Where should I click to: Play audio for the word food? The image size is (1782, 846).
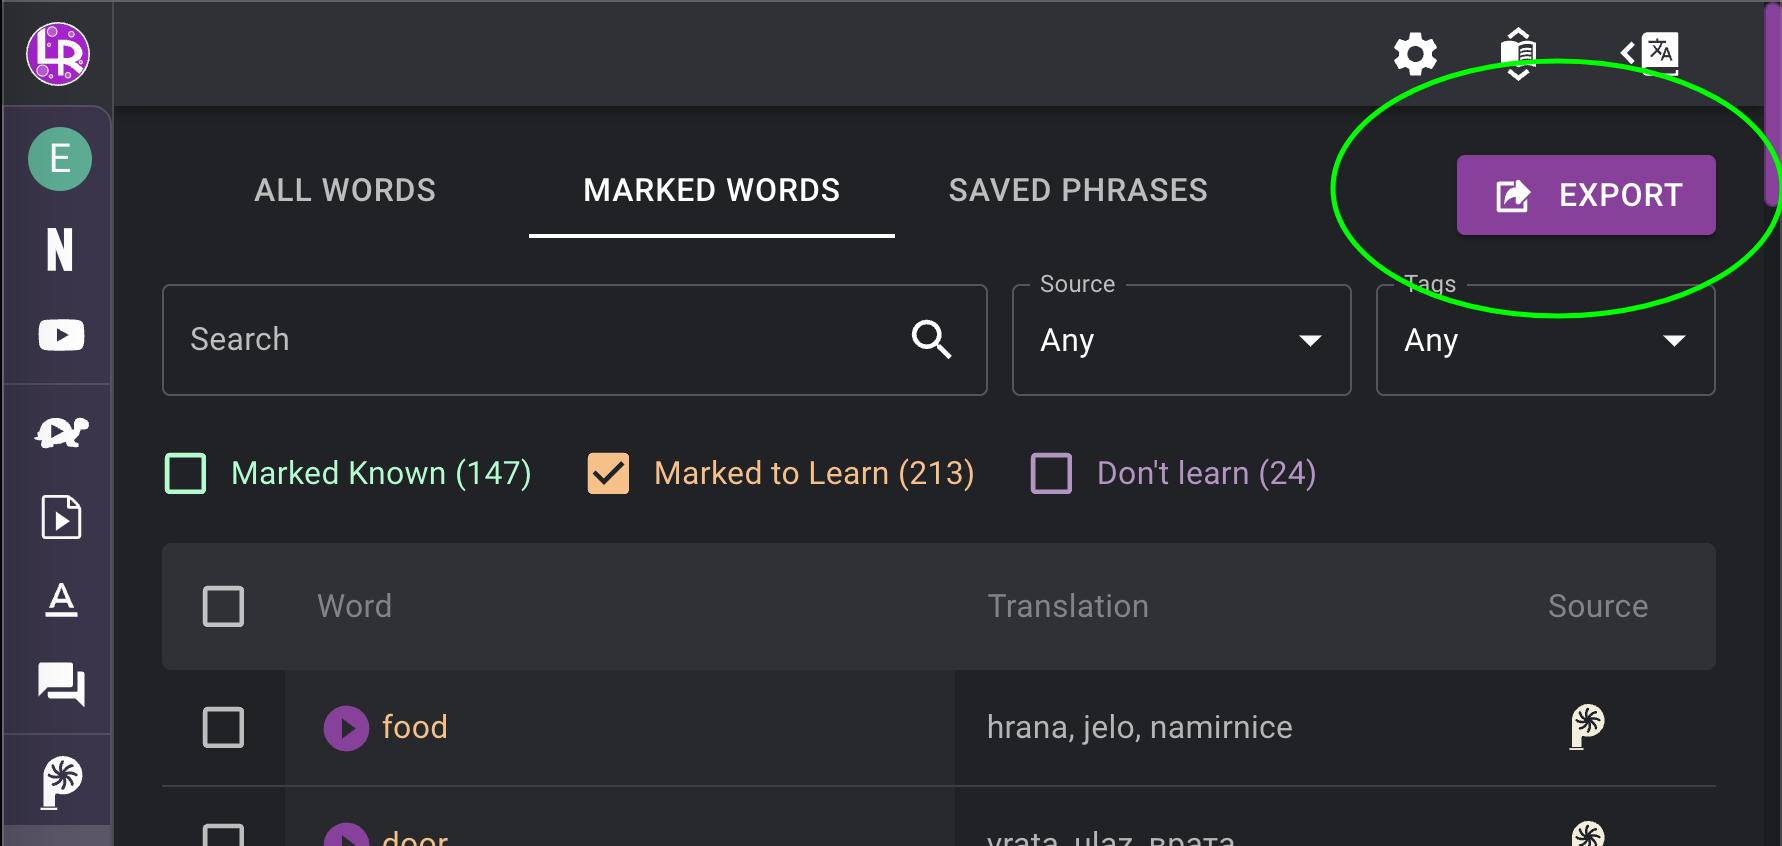pyautogui.click(x=346, y=728)
